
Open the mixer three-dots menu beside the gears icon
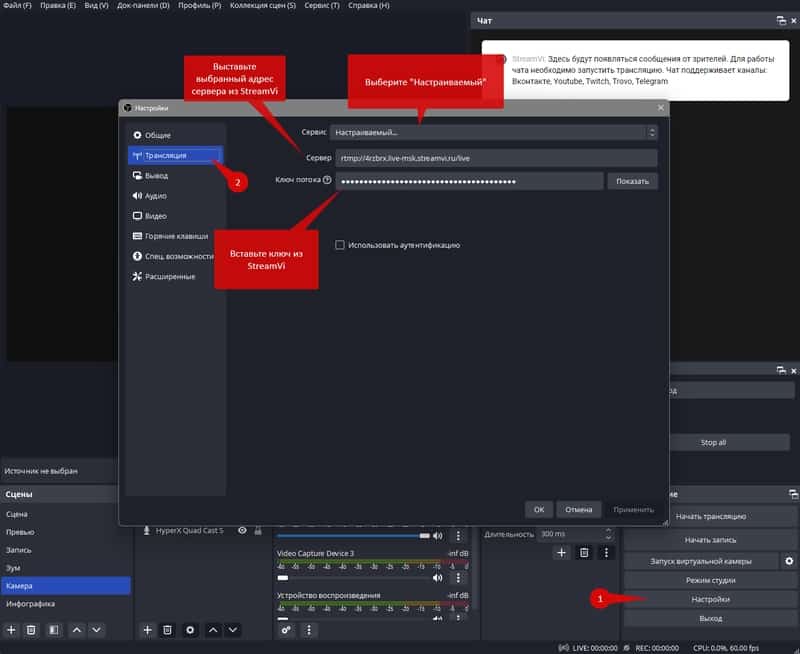pos(309,630)
